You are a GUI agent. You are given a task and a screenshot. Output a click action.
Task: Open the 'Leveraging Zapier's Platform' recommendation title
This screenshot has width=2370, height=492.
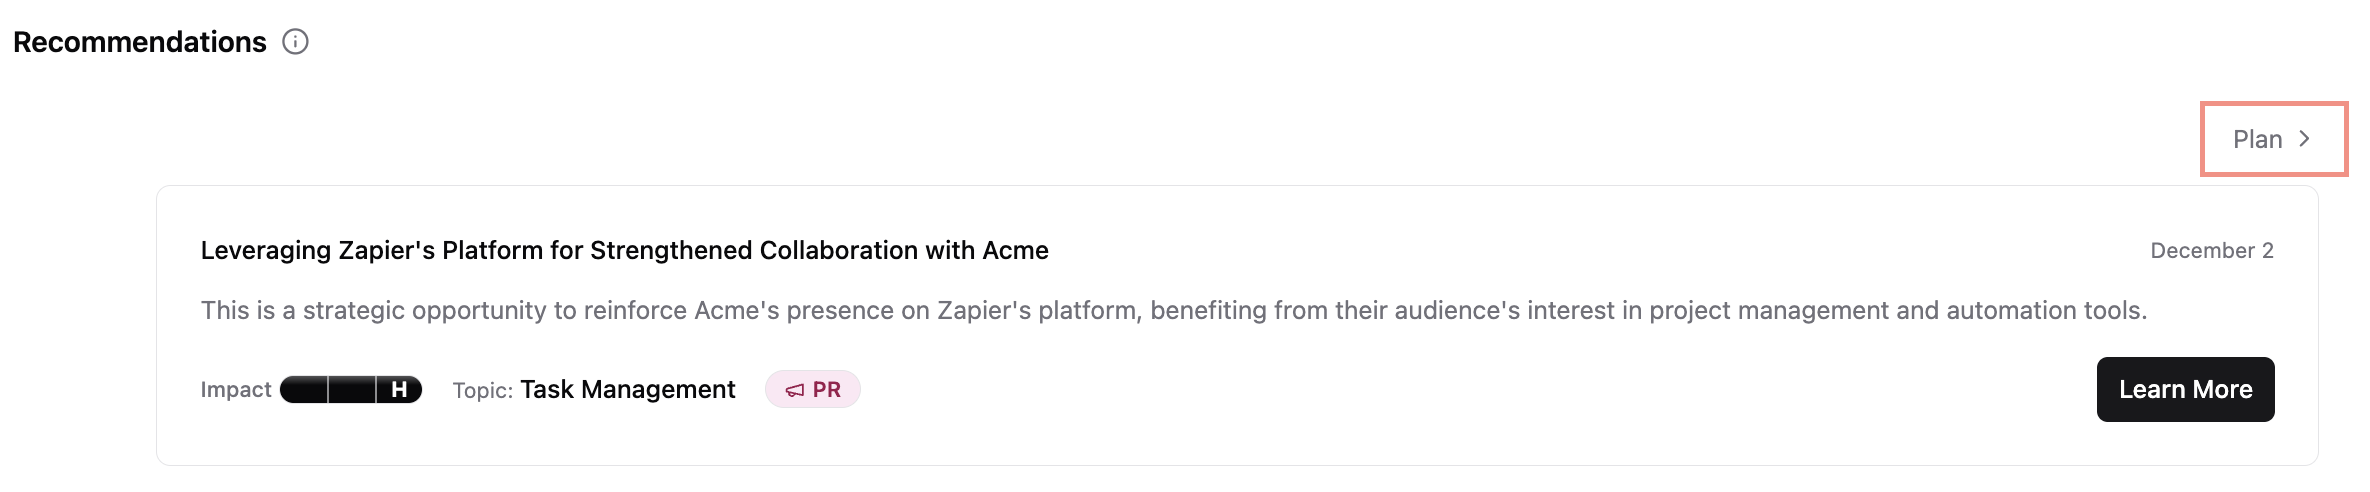coord(624,250)
